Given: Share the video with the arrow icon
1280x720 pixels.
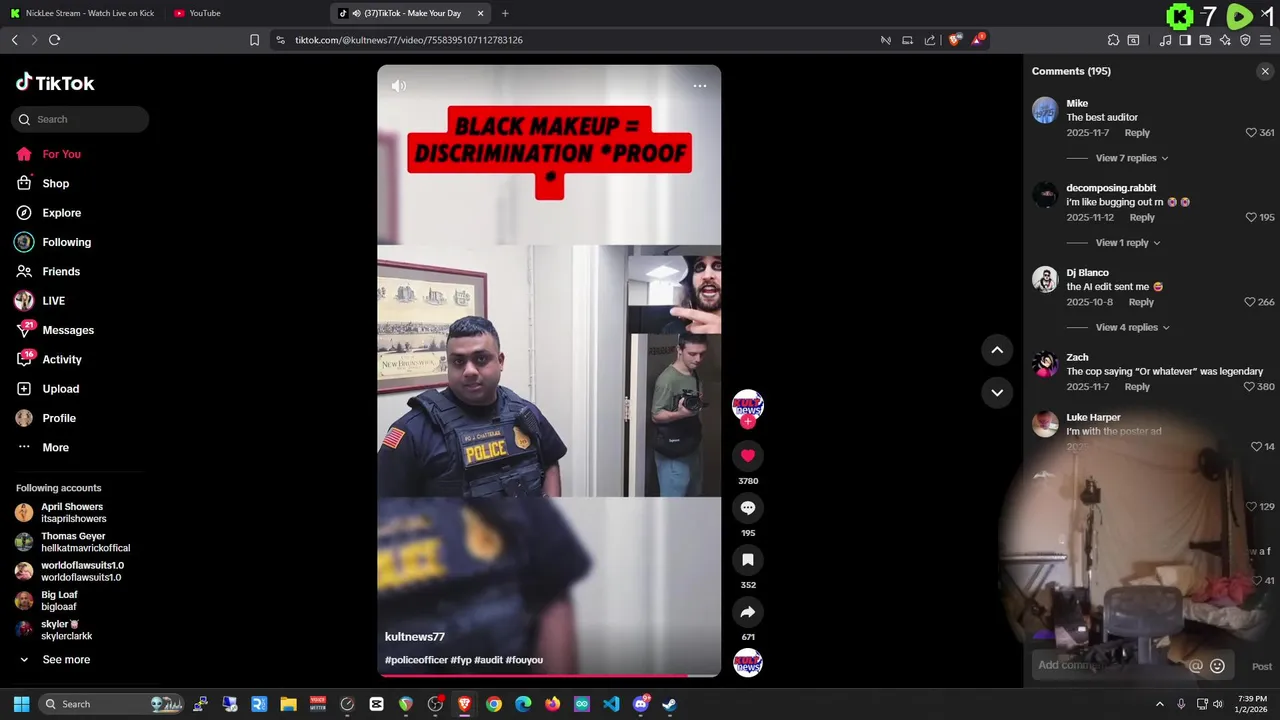Looking at the screenshot, I should pos(748,612).
